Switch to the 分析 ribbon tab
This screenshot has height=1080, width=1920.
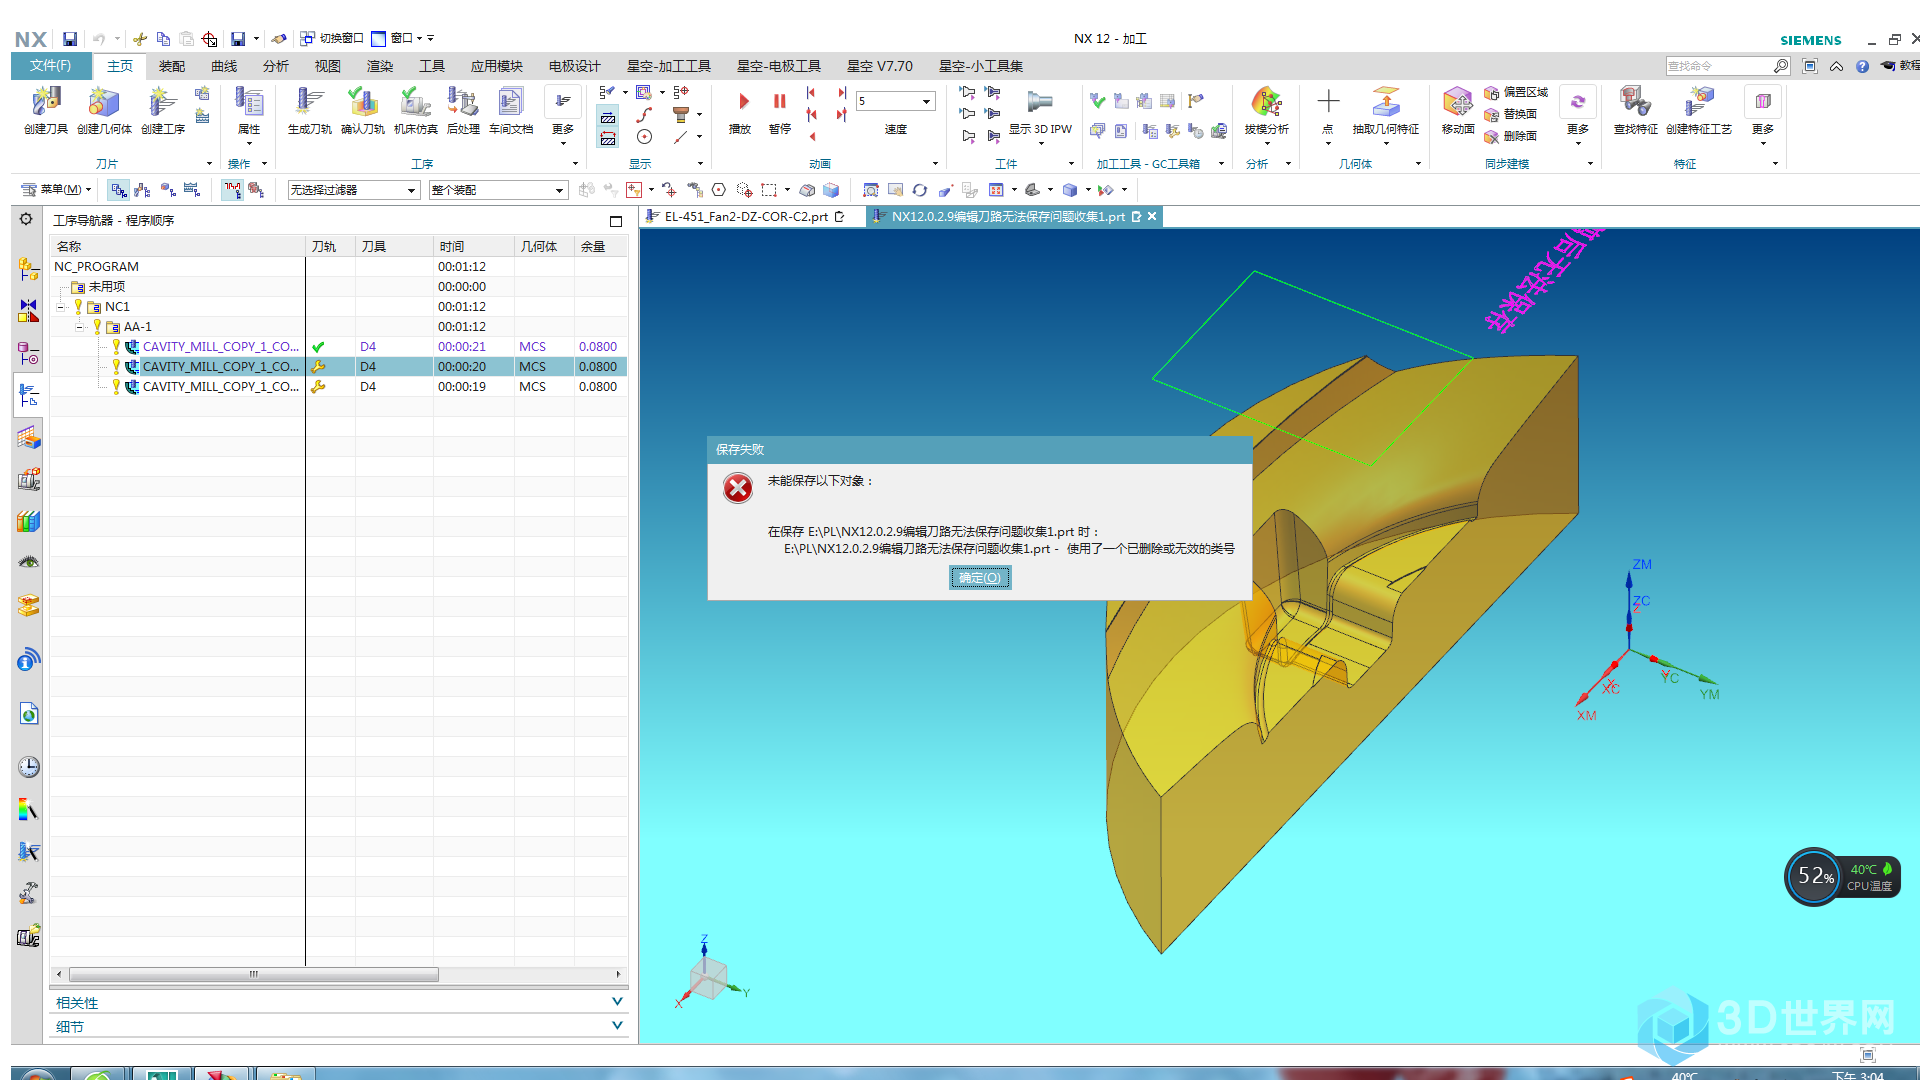pos(276,66)
